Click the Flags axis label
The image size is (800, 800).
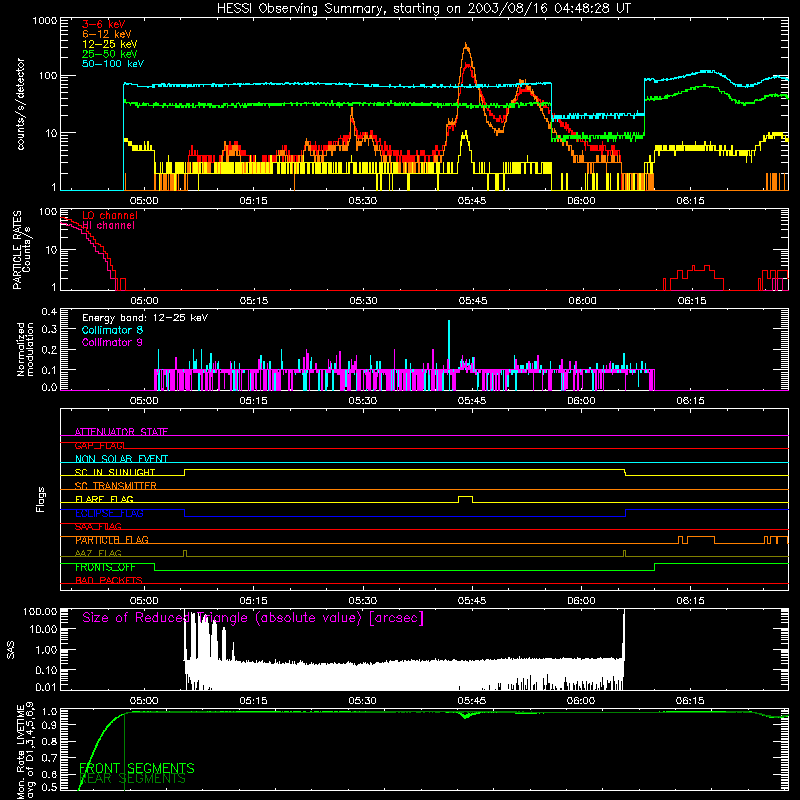click(41, 499)
